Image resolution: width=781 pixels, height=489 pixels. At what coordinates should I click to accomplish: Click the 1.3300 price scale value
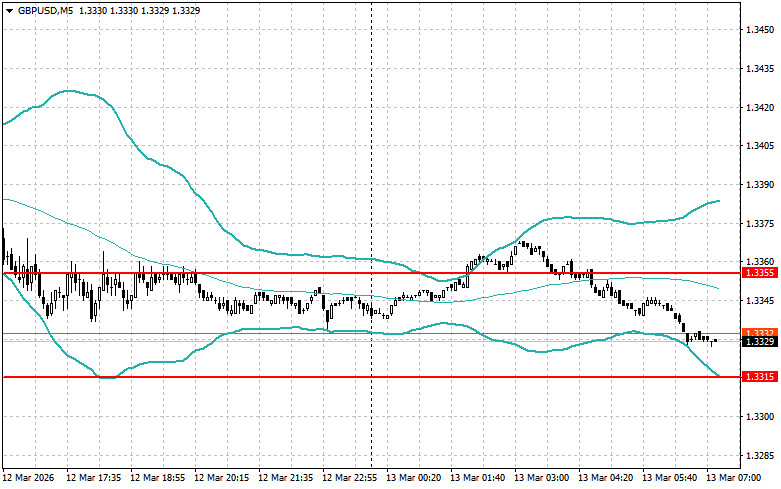760,417
